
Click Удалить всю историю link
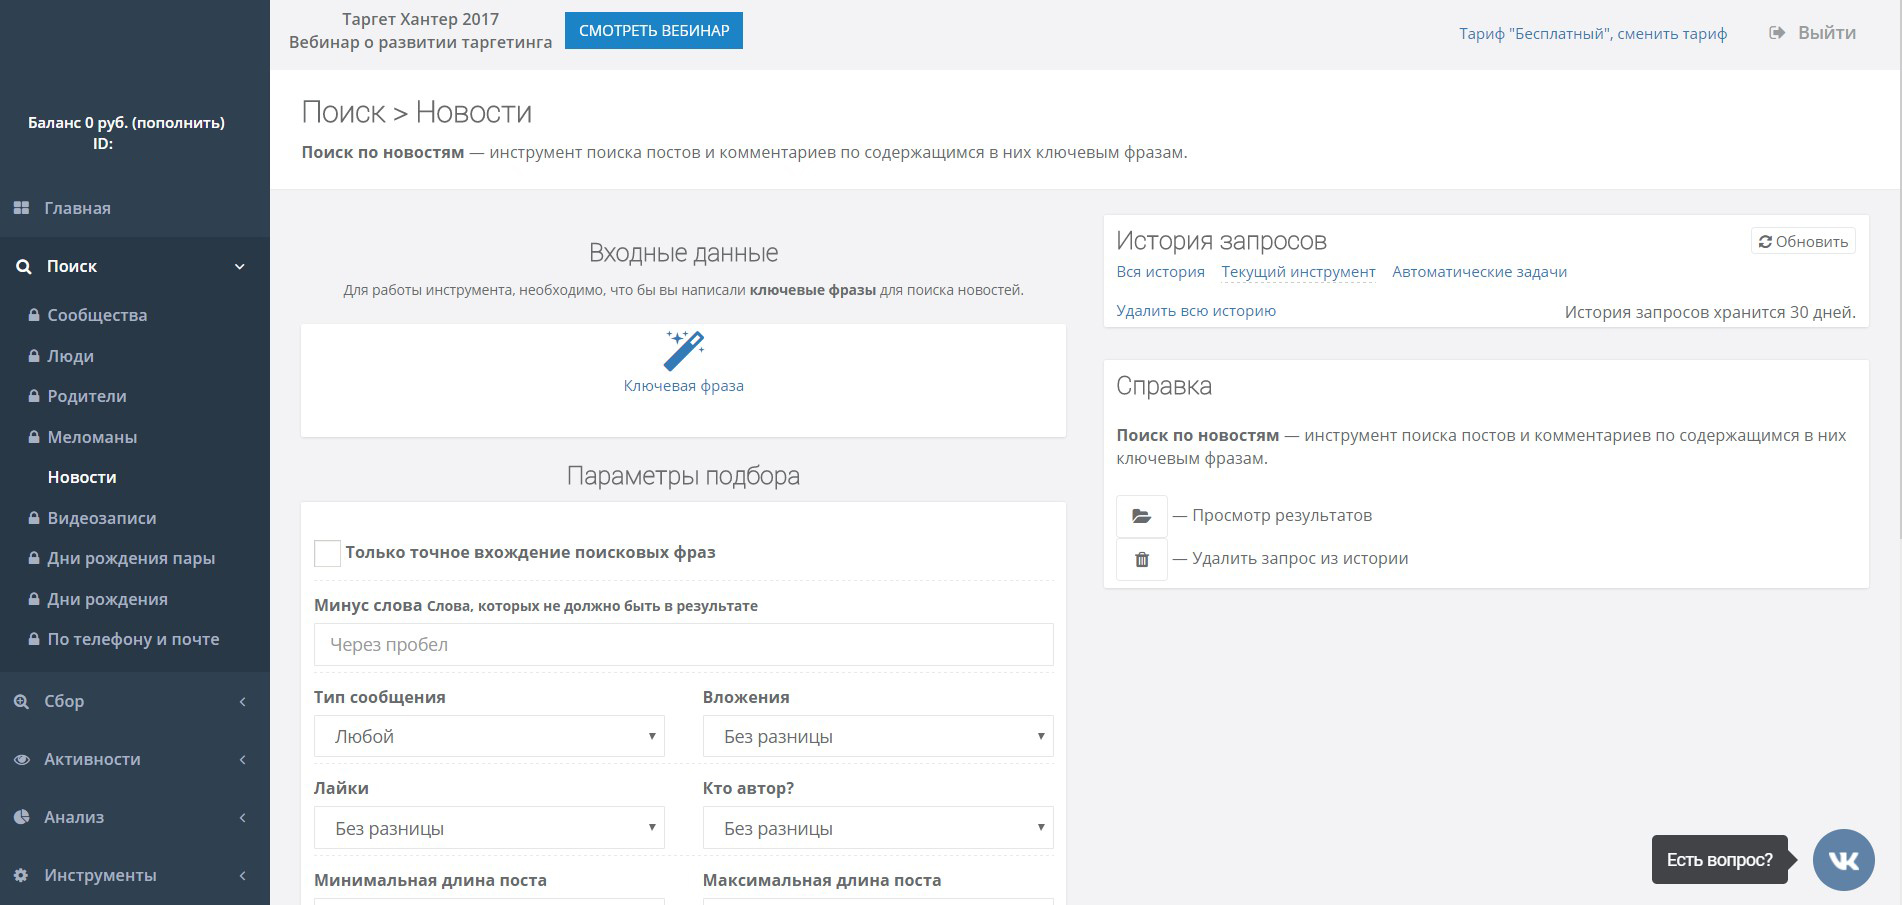(1196, 311)
